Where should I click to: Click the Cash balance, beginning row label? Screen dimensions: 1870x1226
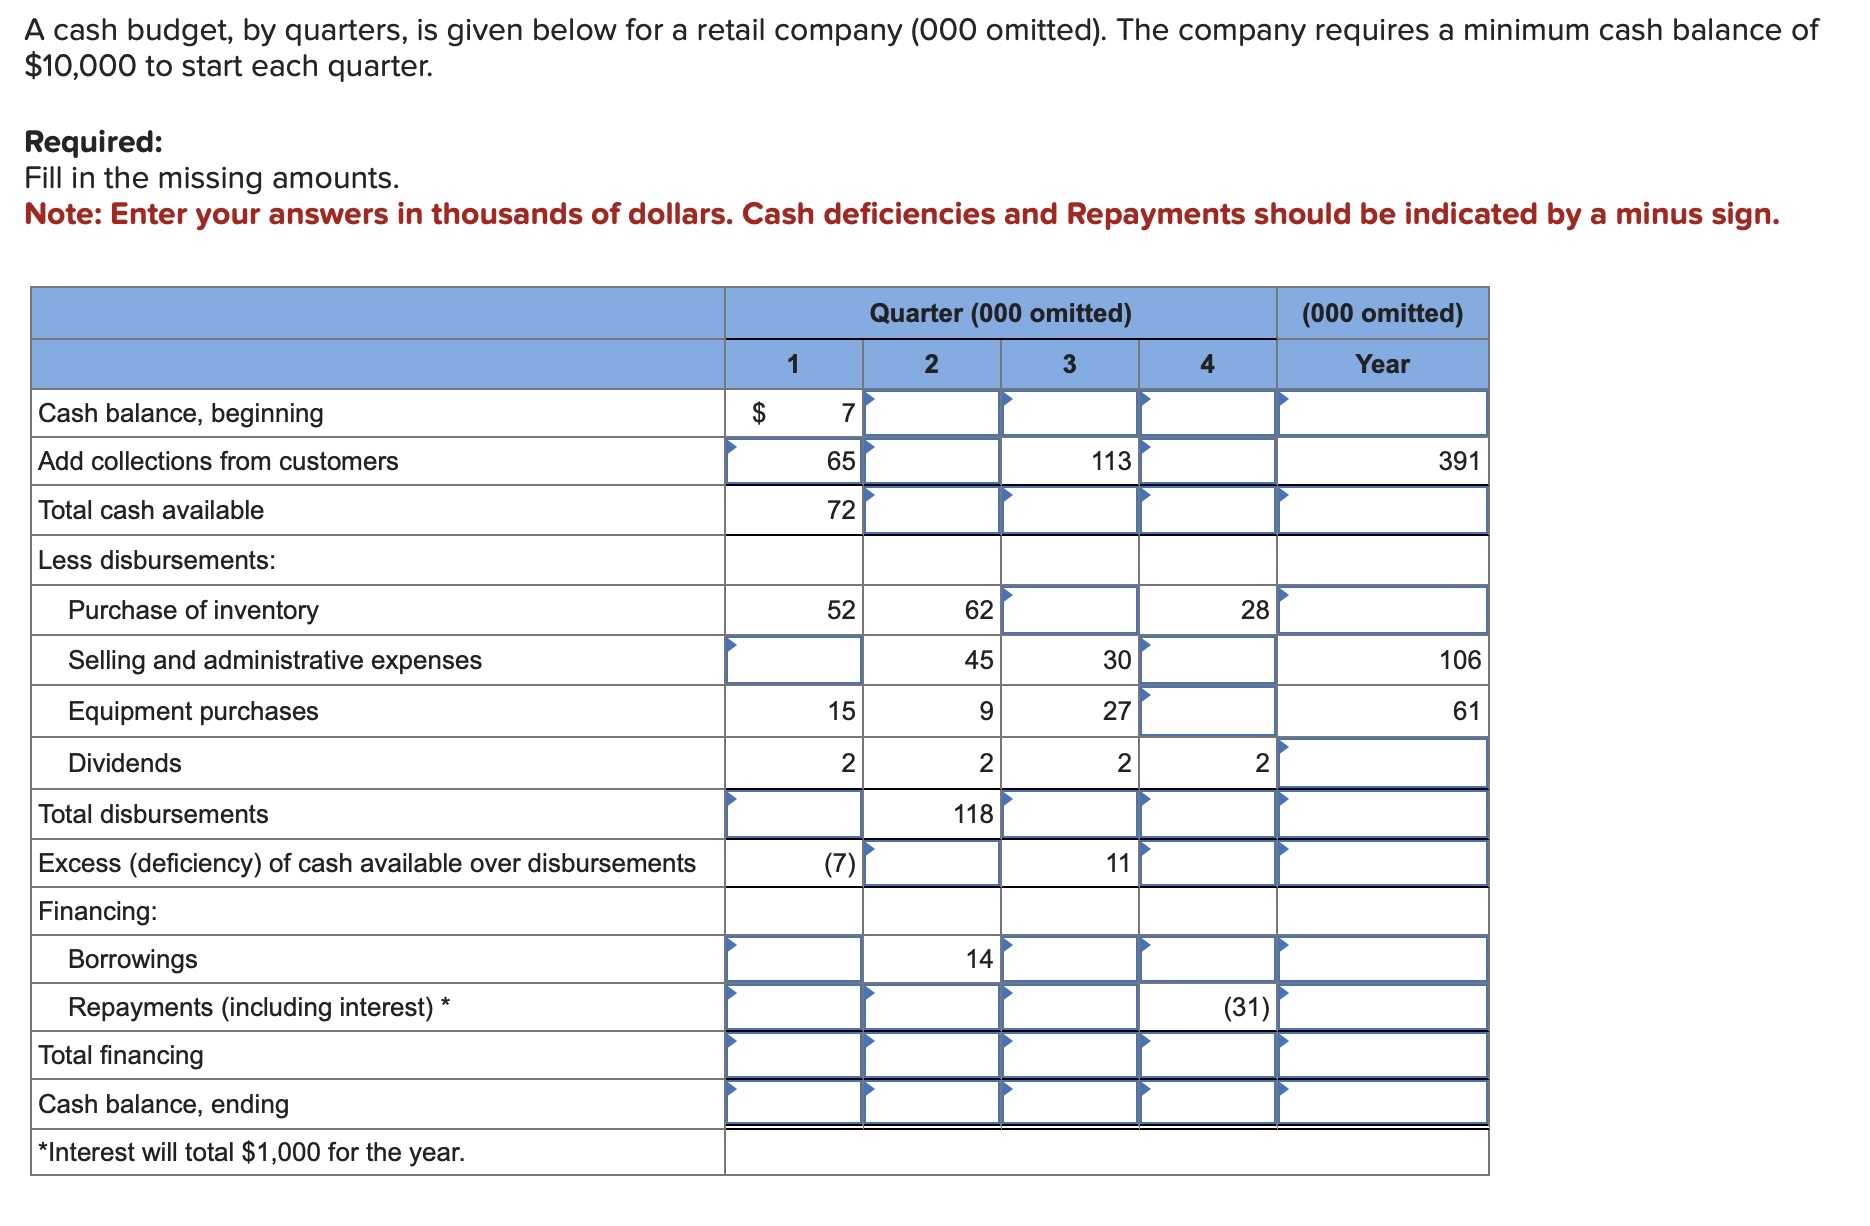pyautogui.click(x=180, y=412)
